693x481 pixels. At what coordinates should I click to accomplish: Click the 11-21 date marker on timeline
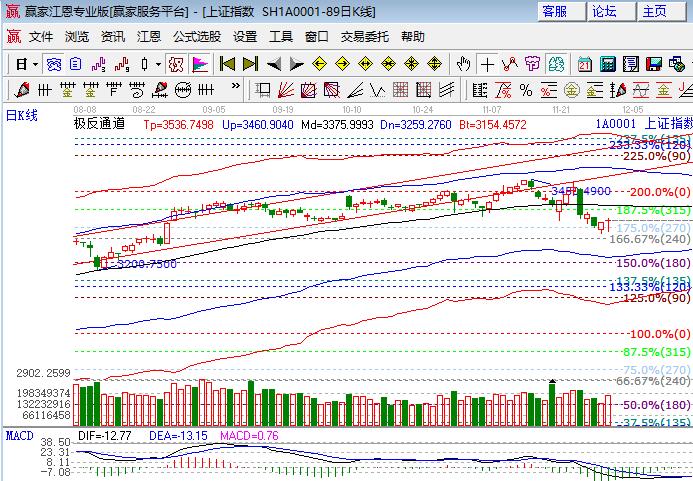point(561,107)
